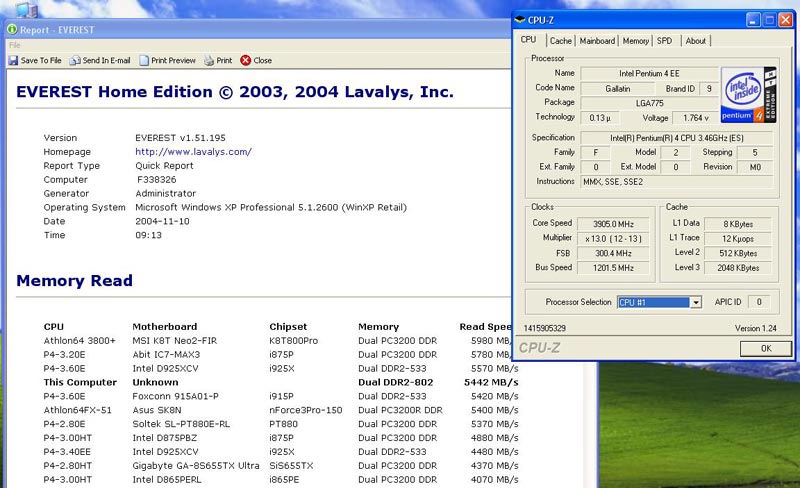Image resolution: width=800 pixels, height=488 pixels.
Task: Click the Save To File floppy icon
Action: (x=13, y=60)
